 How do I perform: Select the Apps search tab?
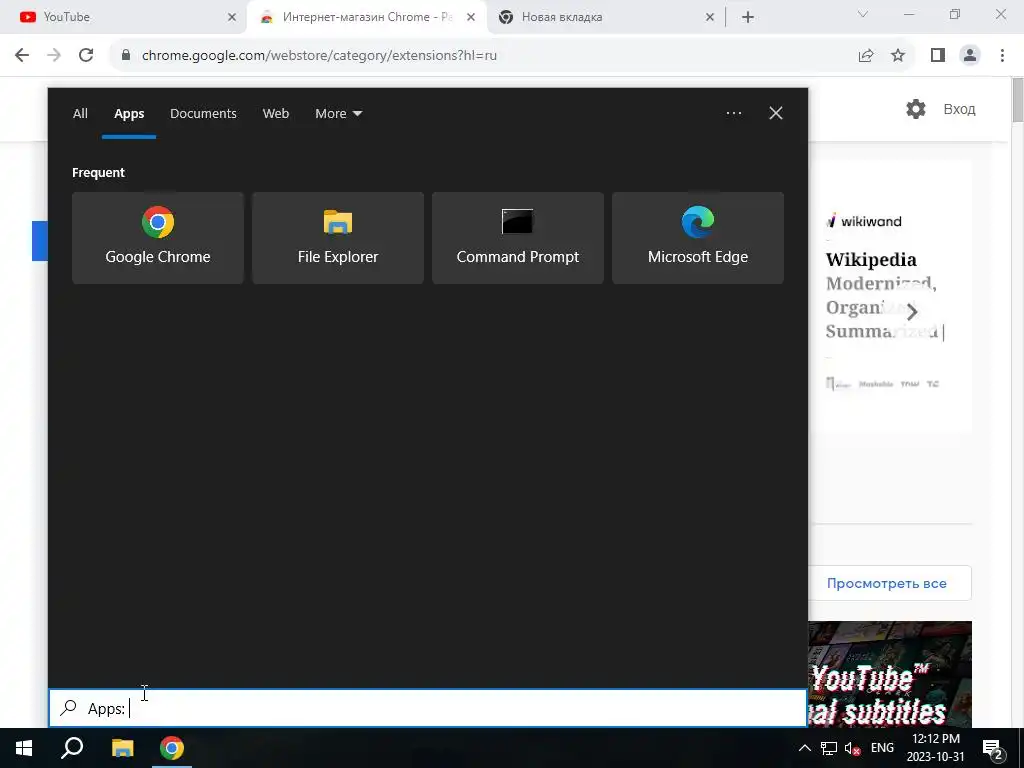129,114
